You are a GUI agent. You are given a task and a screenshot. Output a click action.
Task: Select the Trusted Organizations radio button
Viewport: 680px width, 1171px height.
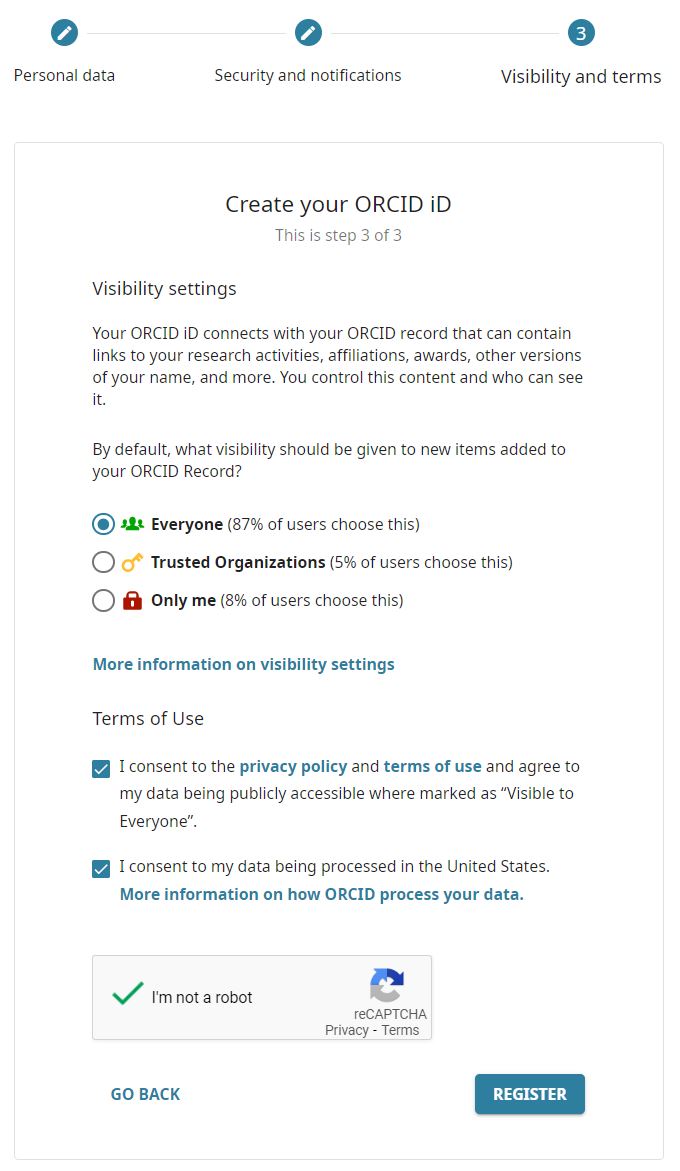coord(103,562)
